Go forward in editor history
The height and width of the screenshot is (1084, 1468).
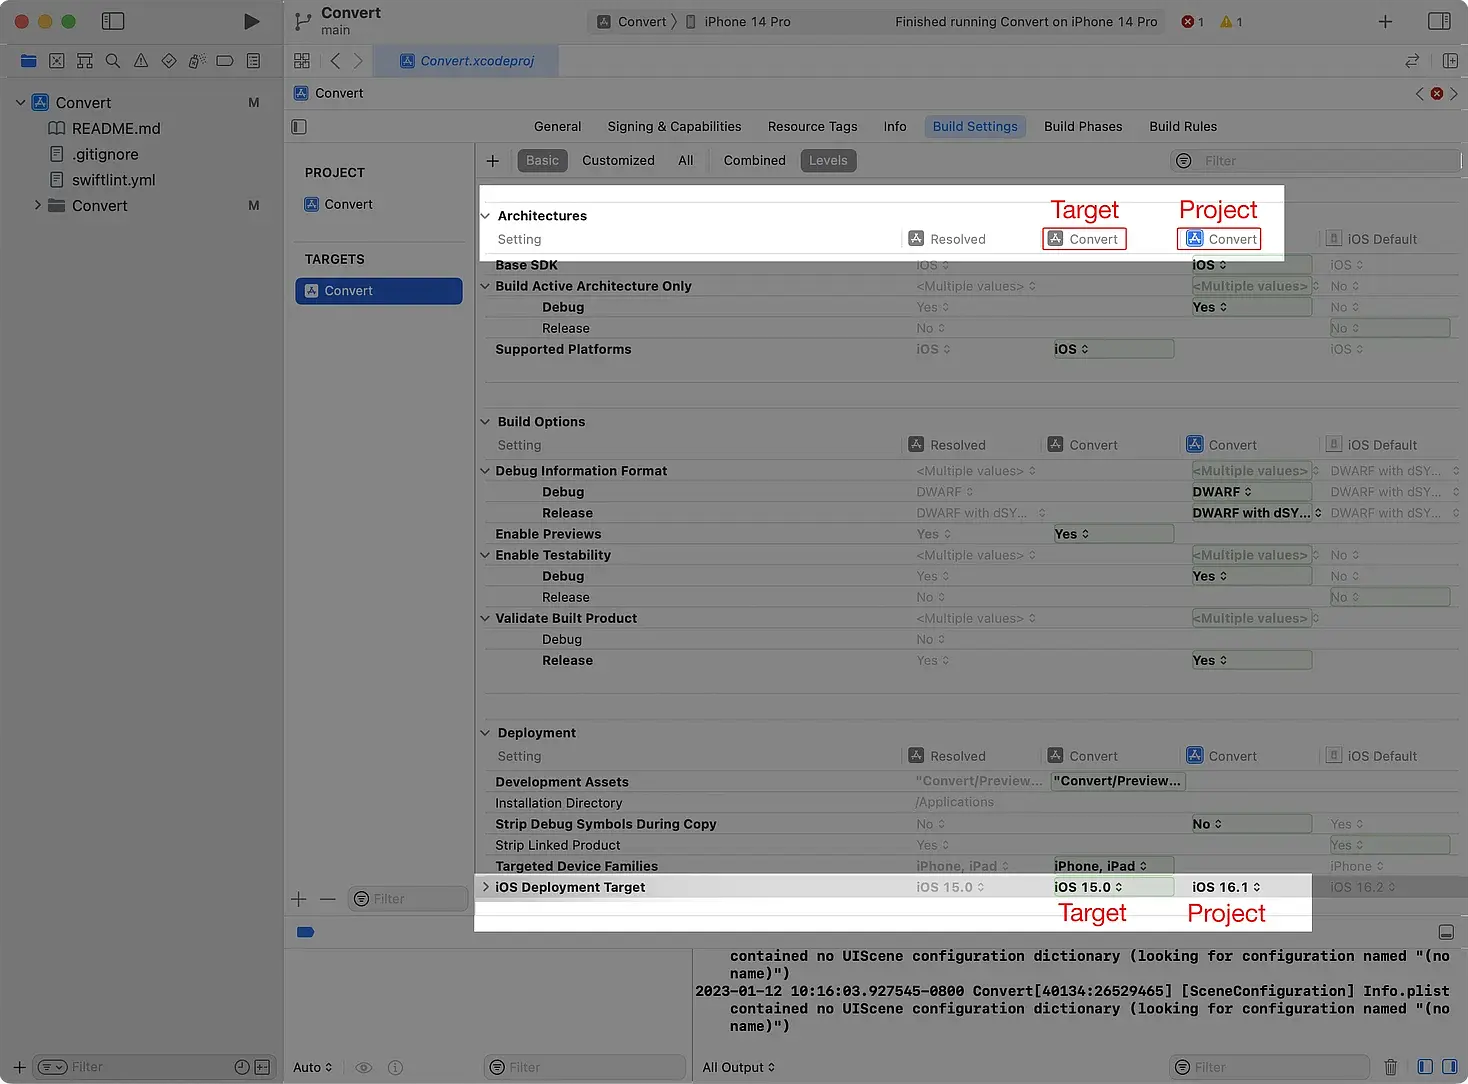(358, 61)
